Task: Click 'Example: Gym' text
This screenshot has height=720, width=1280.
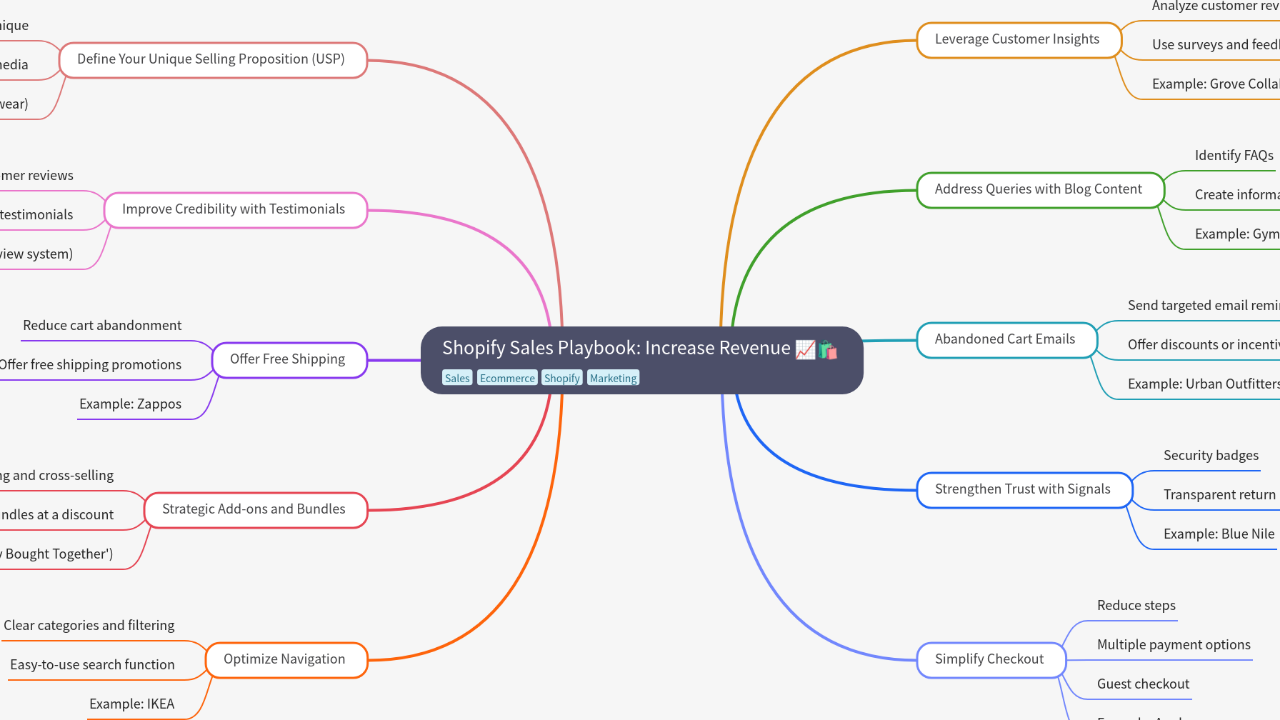Action: pyautogui.click(x=1237, y=234)
